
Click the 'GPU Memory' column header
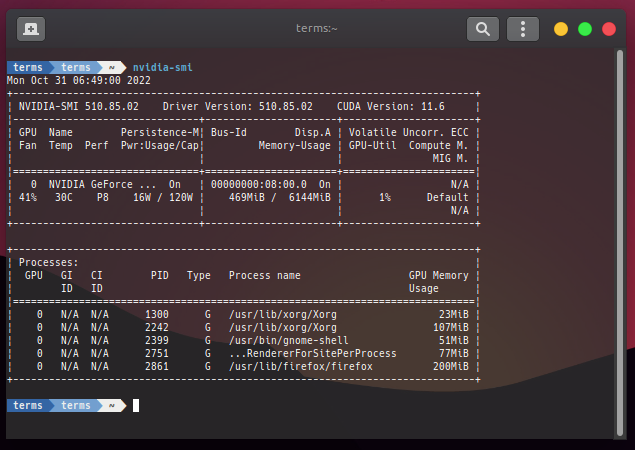[439, 275]
